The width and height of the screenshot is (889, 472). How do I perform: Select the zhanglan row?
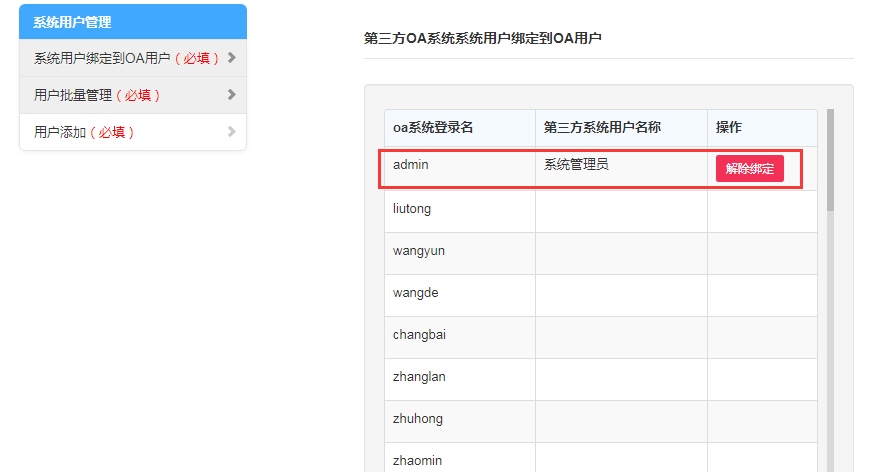click(x=419, y=377)
